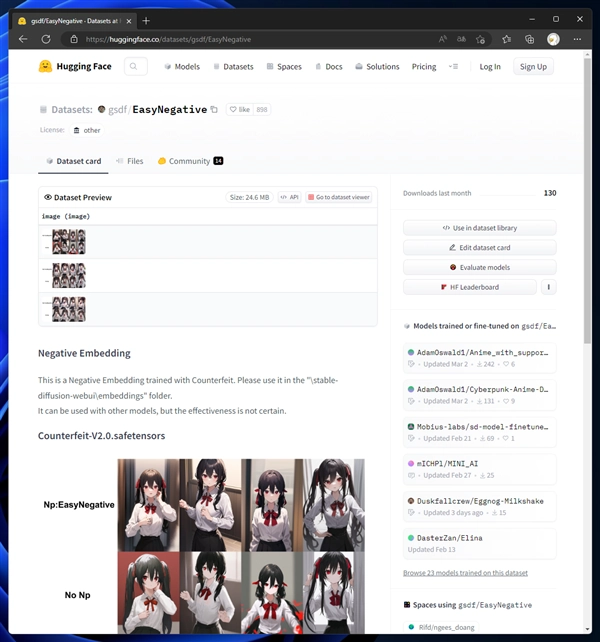
Task: Click the browser profile avatar
Action: click(553, 39)
